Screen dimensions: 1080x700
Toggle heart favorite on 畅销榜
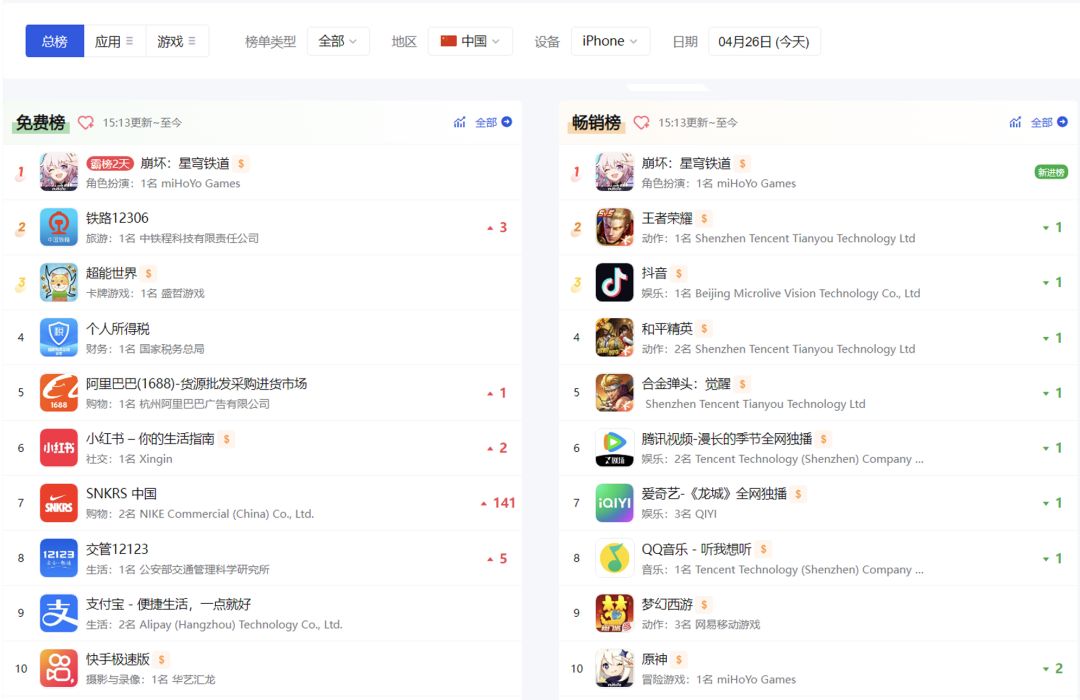pyautogui.click(x=641, y=122)
